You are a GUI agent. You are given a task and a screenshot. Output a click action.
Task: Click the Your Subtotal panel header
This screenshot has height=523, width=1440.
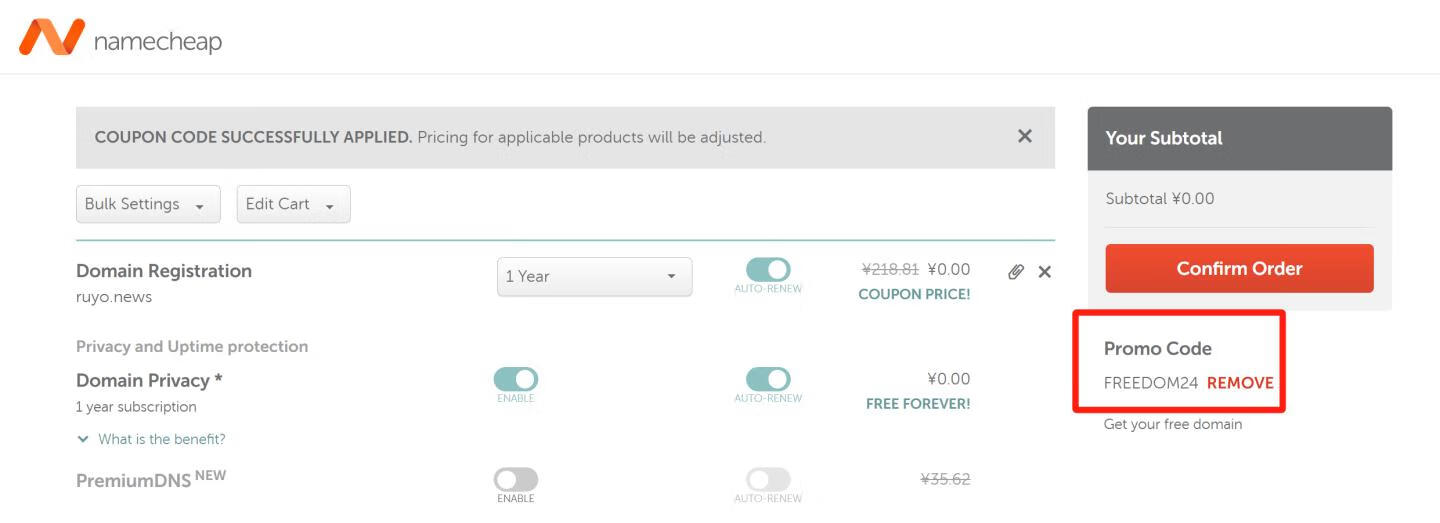[x=1239, y=138]
